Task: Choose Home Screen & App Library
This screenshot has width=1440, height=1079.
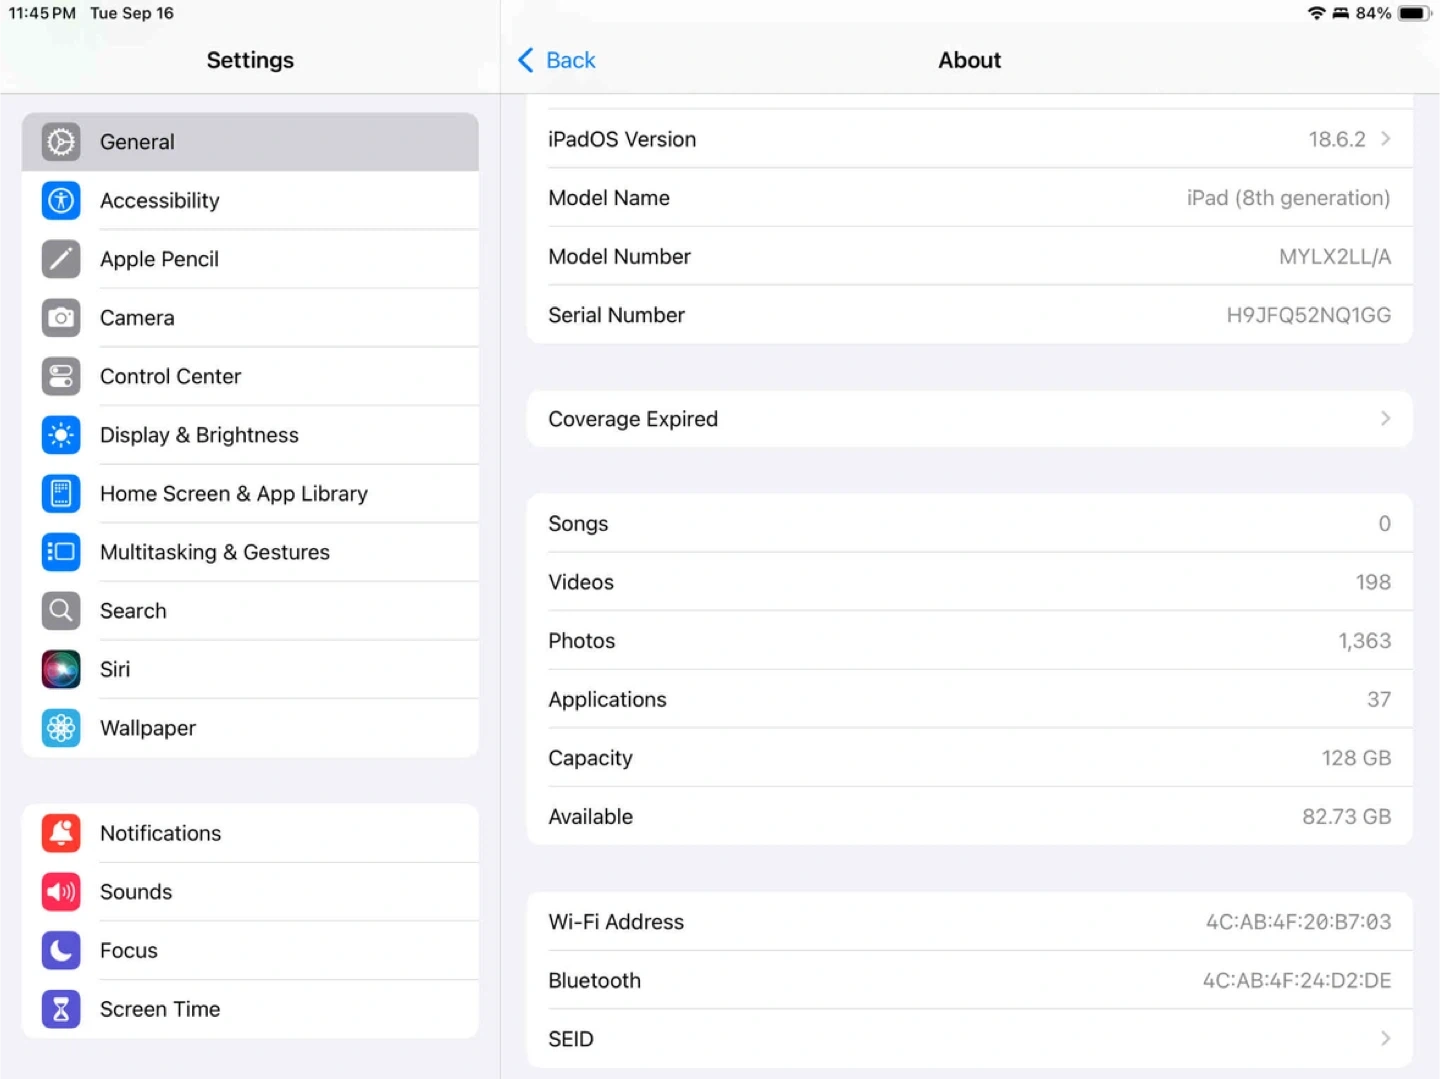Action: (x=234, y=494)
